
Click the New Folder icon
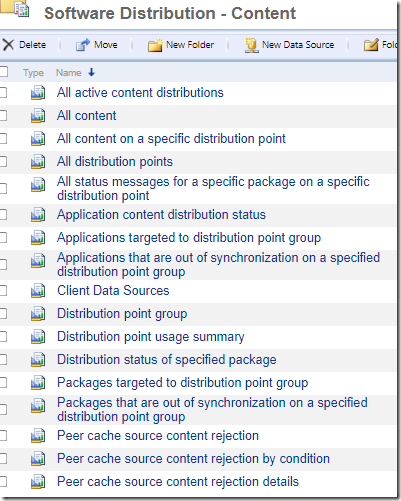click(155, 45)
